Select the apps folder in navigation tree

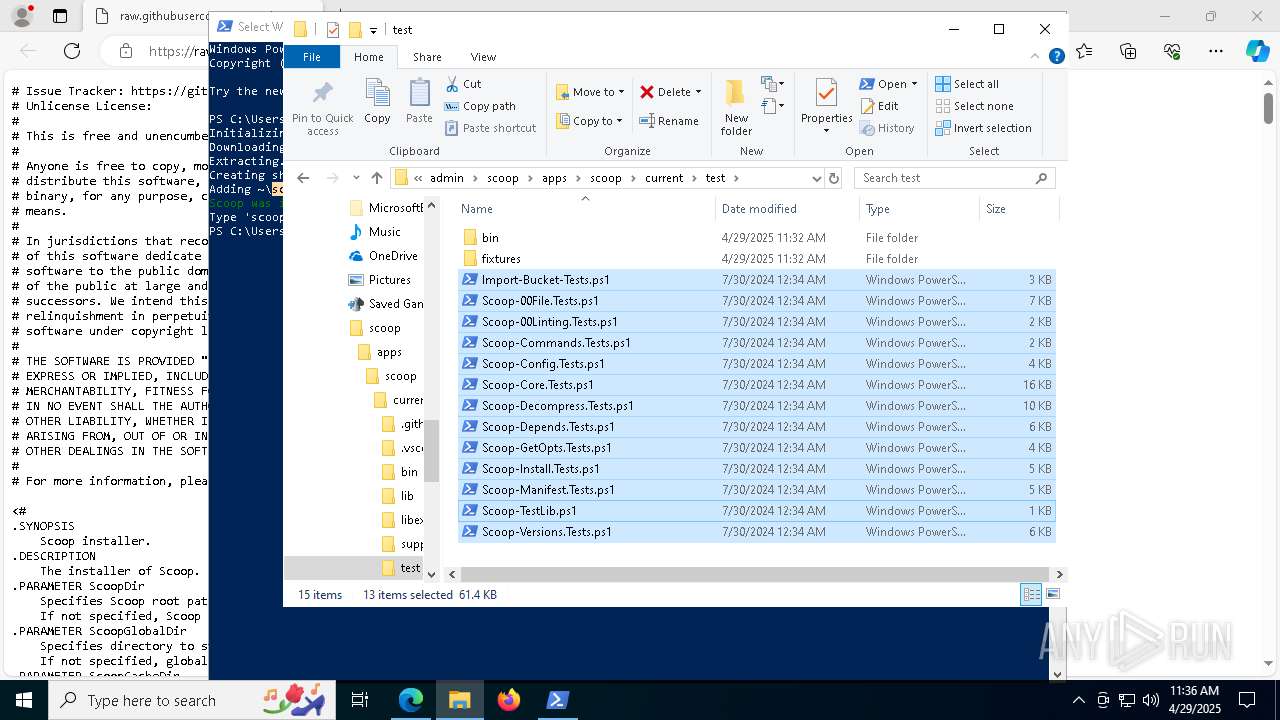click(x=389, y=352)
